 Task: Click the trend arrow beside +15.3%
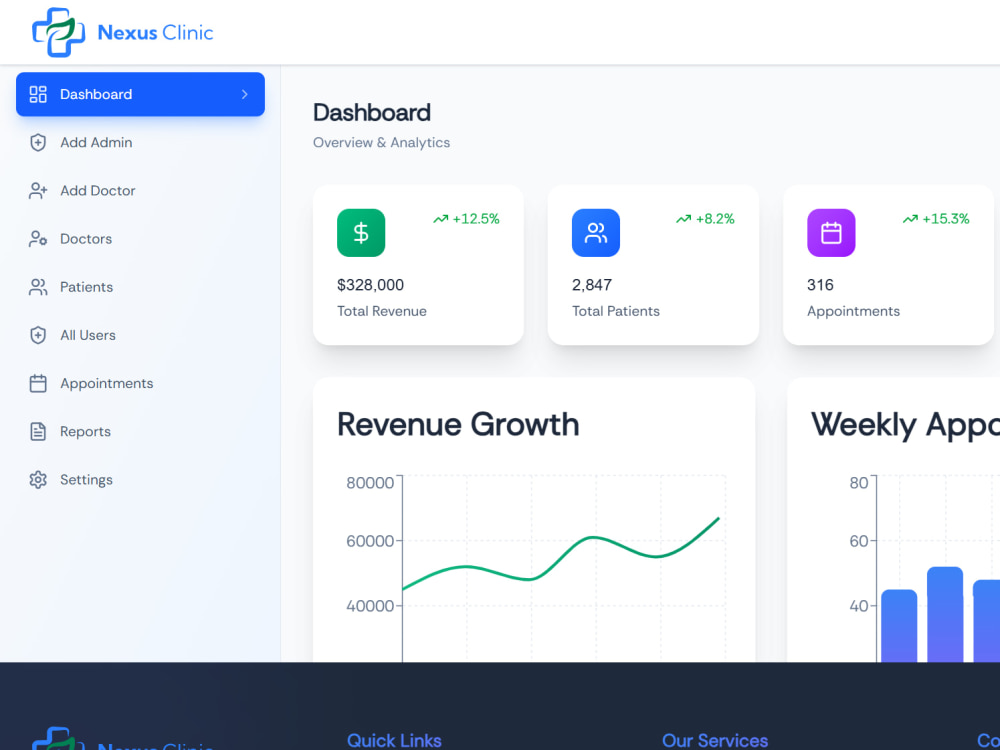click(910, 219)
